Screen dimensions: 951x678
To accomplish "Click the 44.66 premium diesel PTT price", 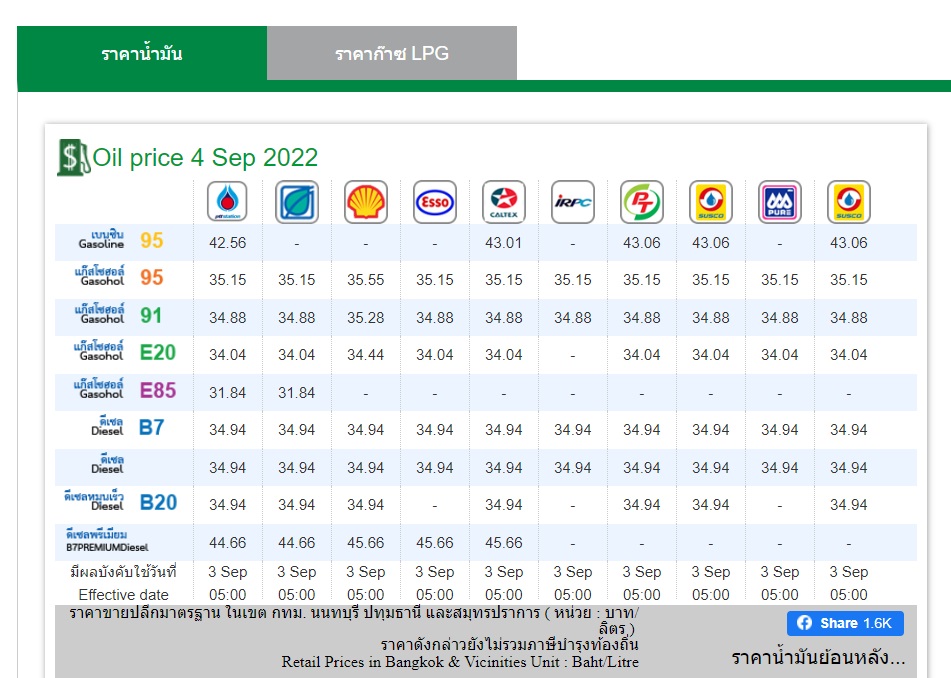I will (227, 543).
